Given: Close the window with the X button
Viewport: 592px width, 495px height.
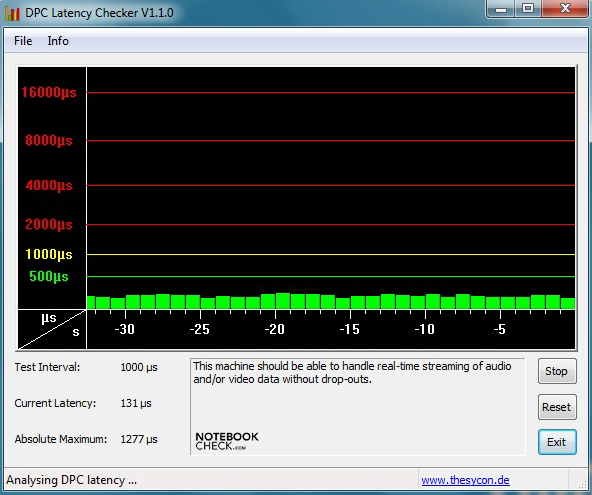Looking at the screenshot, I should 565,9.
